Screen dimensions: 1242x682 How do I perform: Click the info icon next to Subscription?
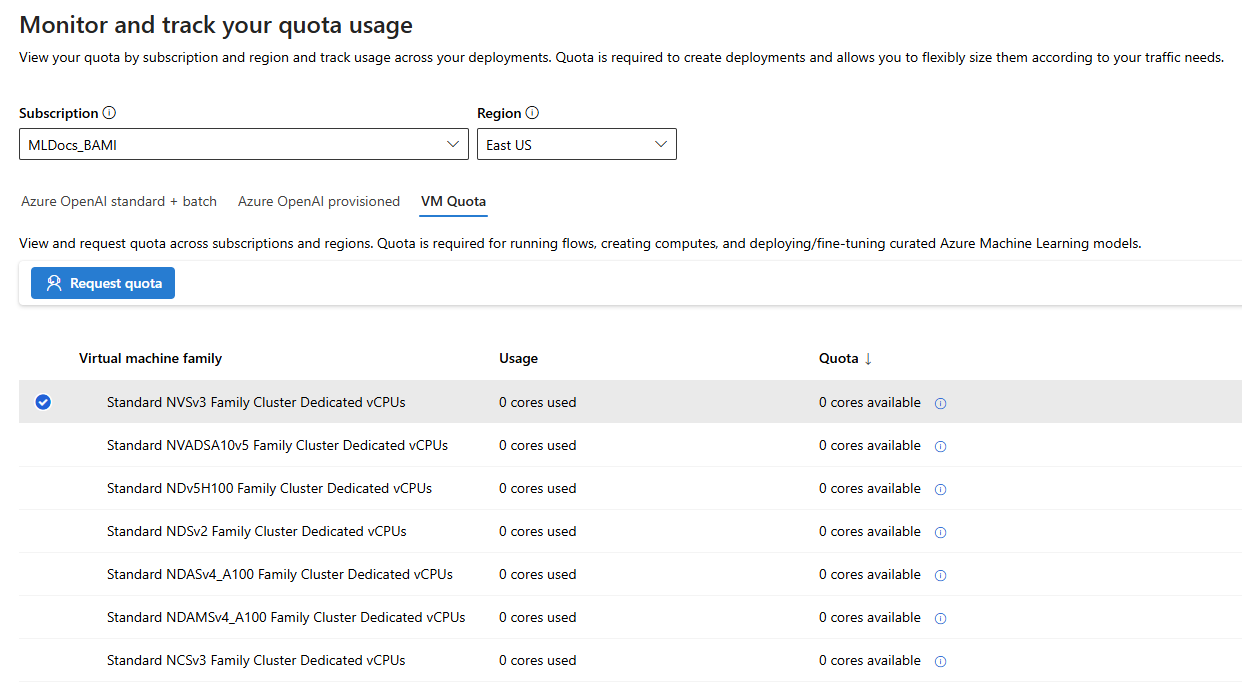tap(109, 113)
